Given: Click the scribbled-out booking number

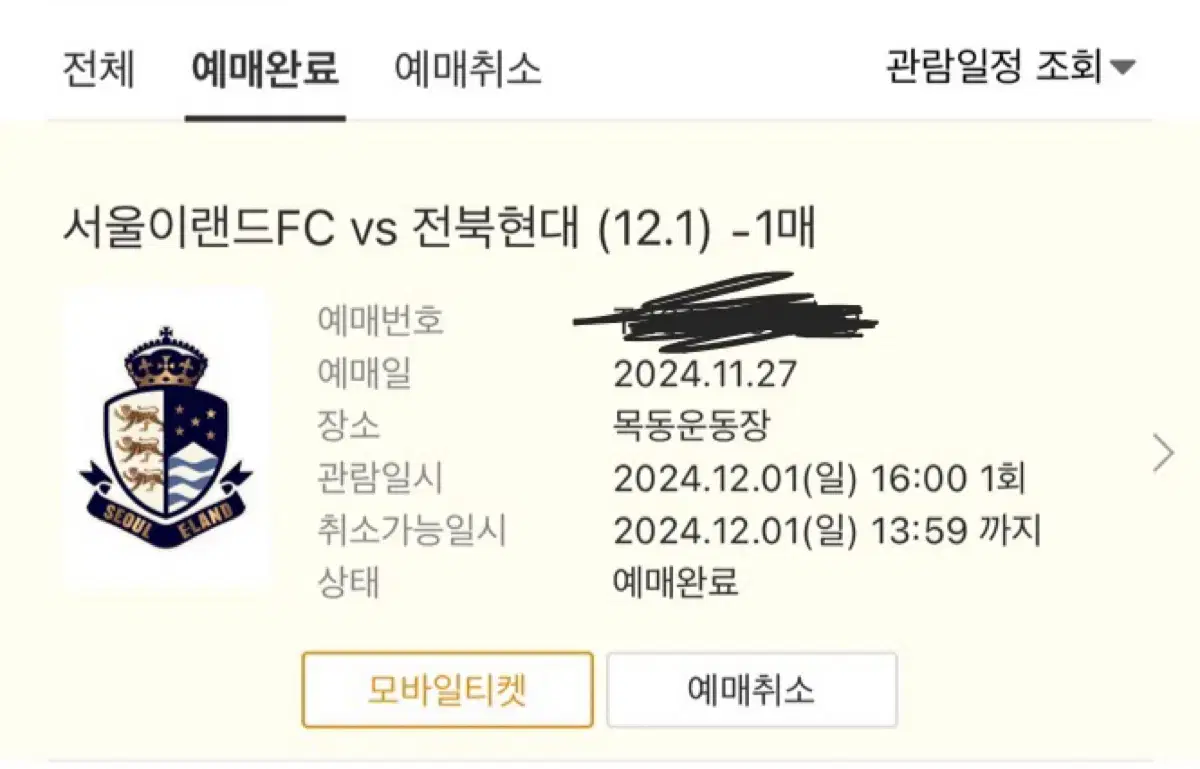Looking at the screenshot, I should [x=726, y=314].
